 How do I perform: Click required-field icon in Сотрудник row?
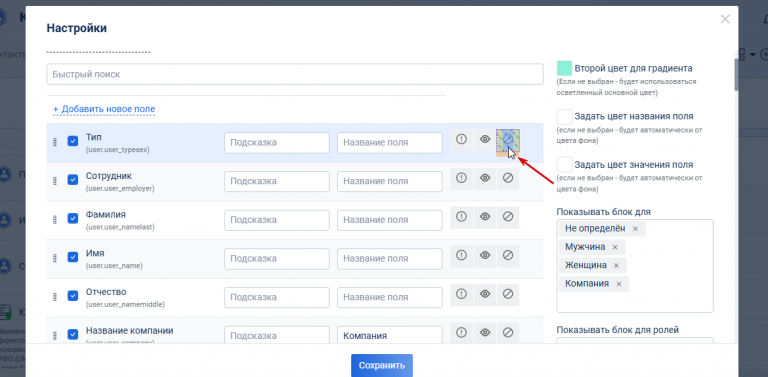tap(461, 179)
